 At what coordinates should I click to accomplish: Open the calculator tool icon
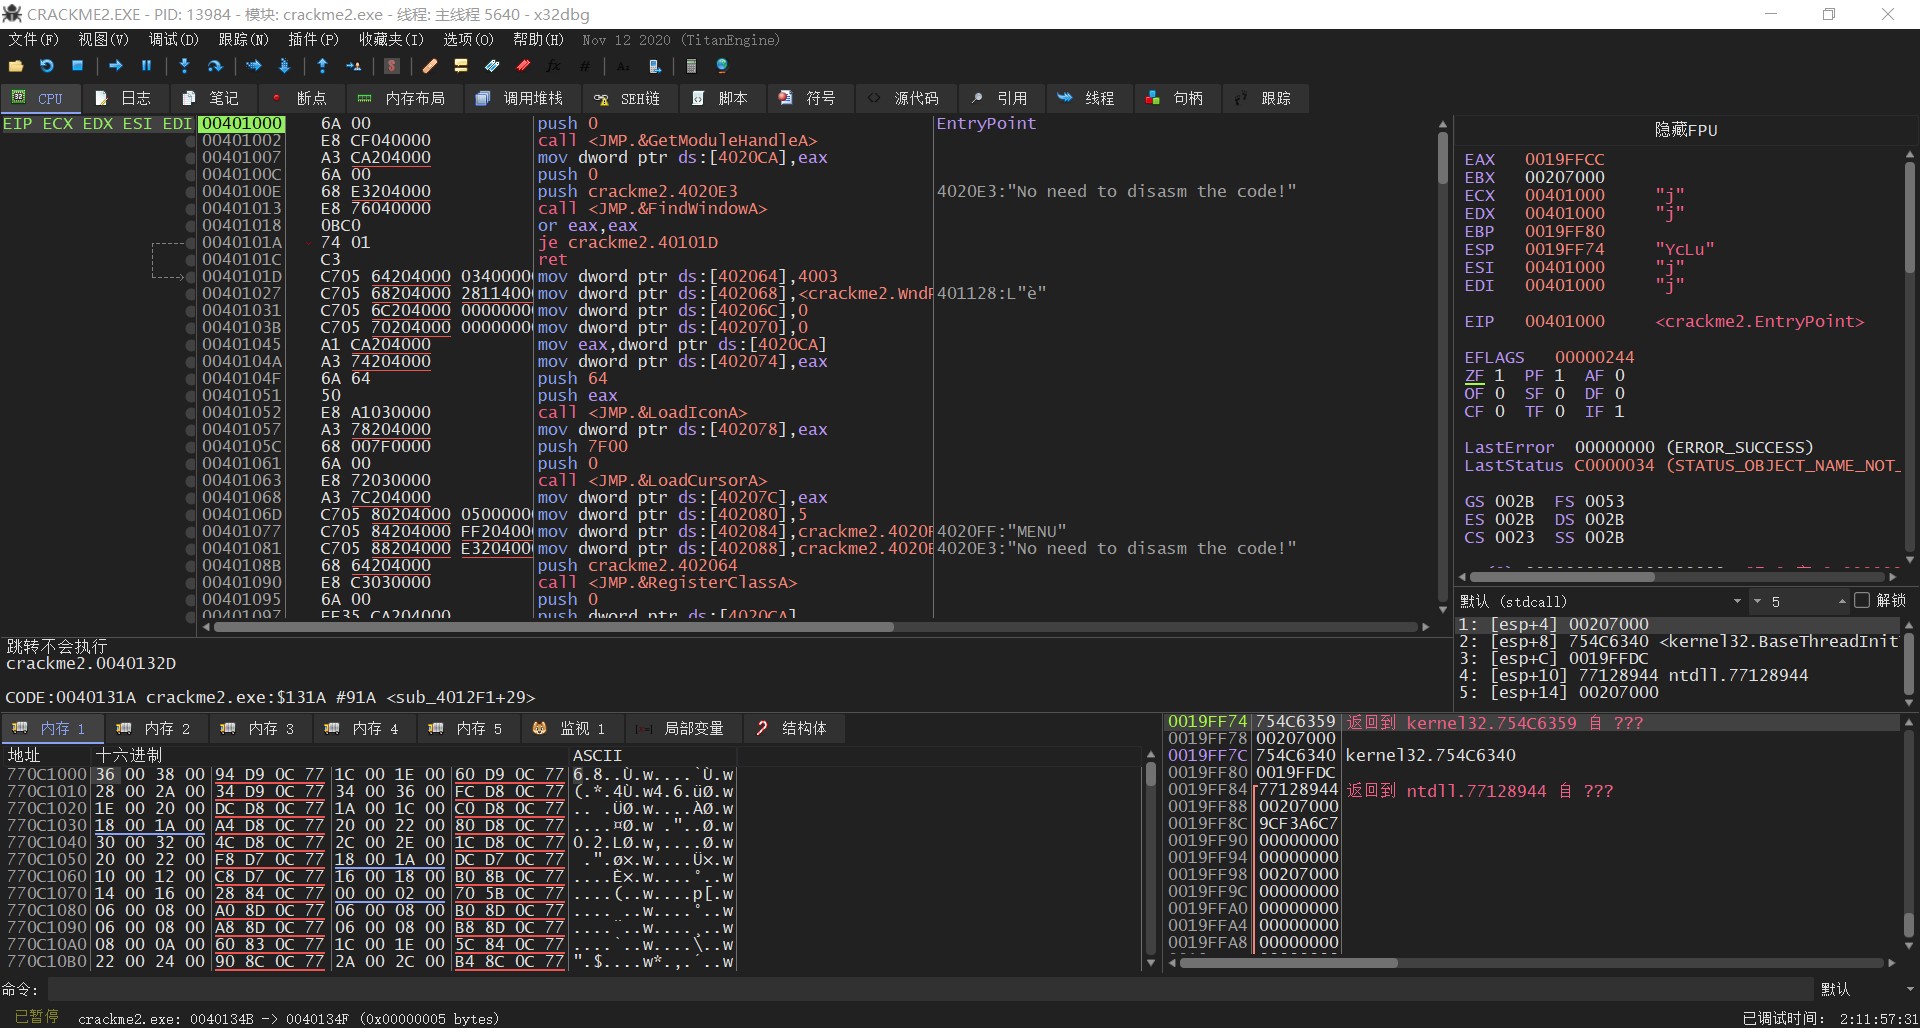pyautogui.click(x=691, y=66)
